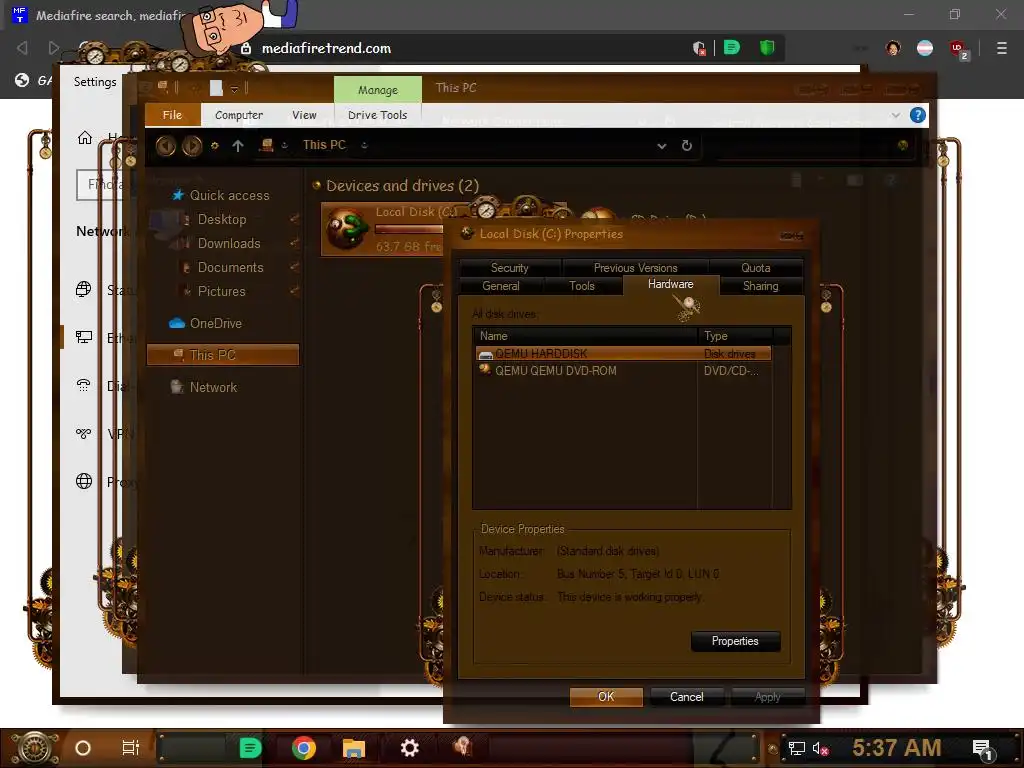
Task: Go back in File Explorer
Action: pos(165,146)
